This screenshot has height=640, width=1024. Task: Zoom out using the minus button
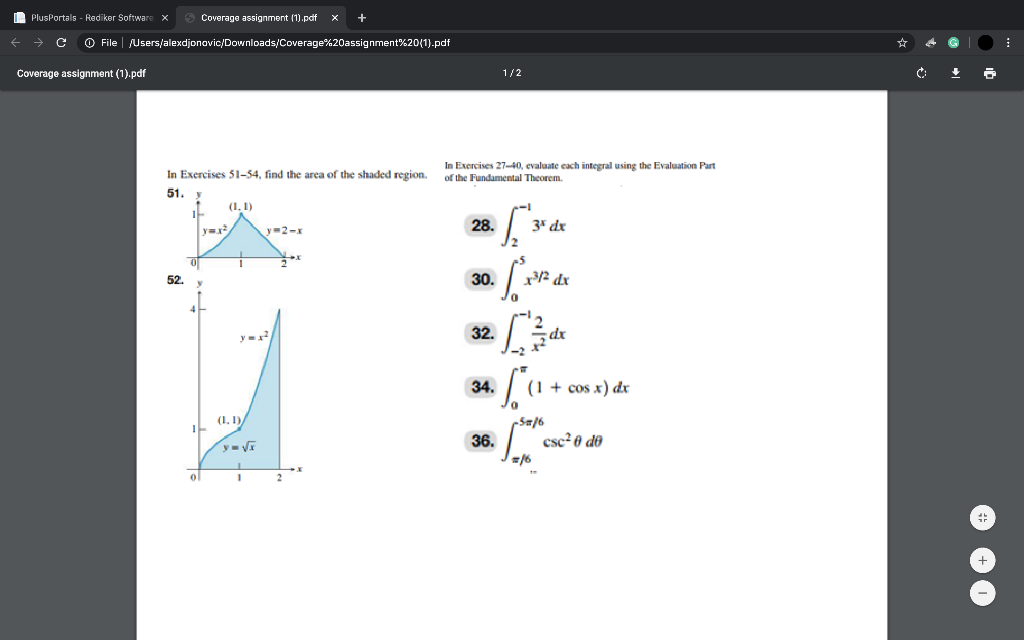click(982, 593)
